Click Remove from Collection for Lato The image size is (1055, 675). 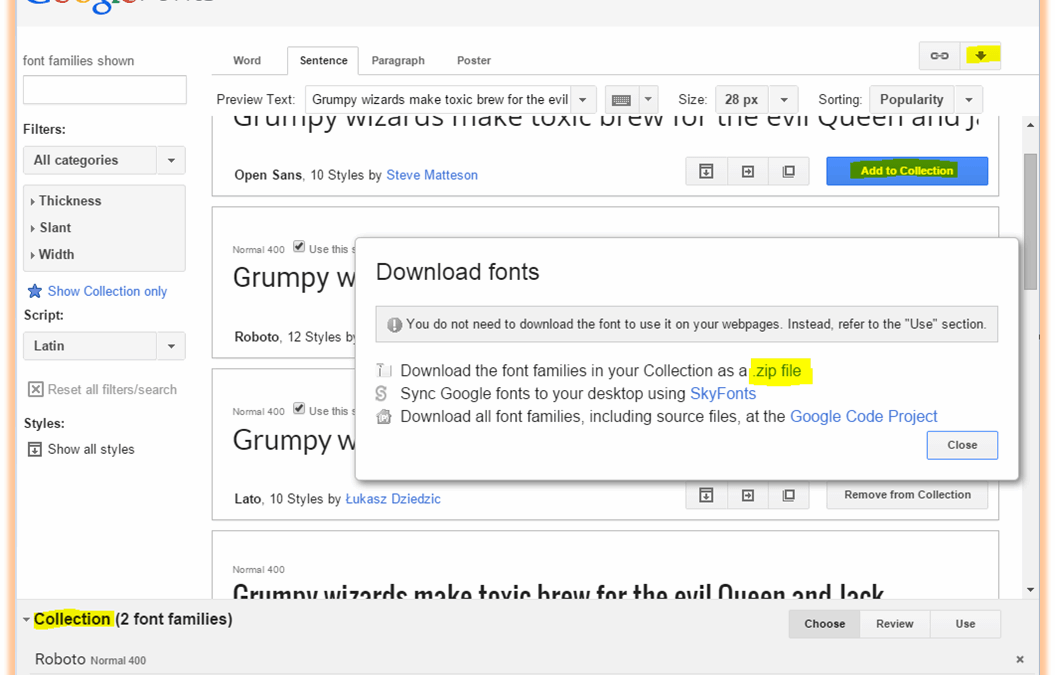[x=907, y=495]
